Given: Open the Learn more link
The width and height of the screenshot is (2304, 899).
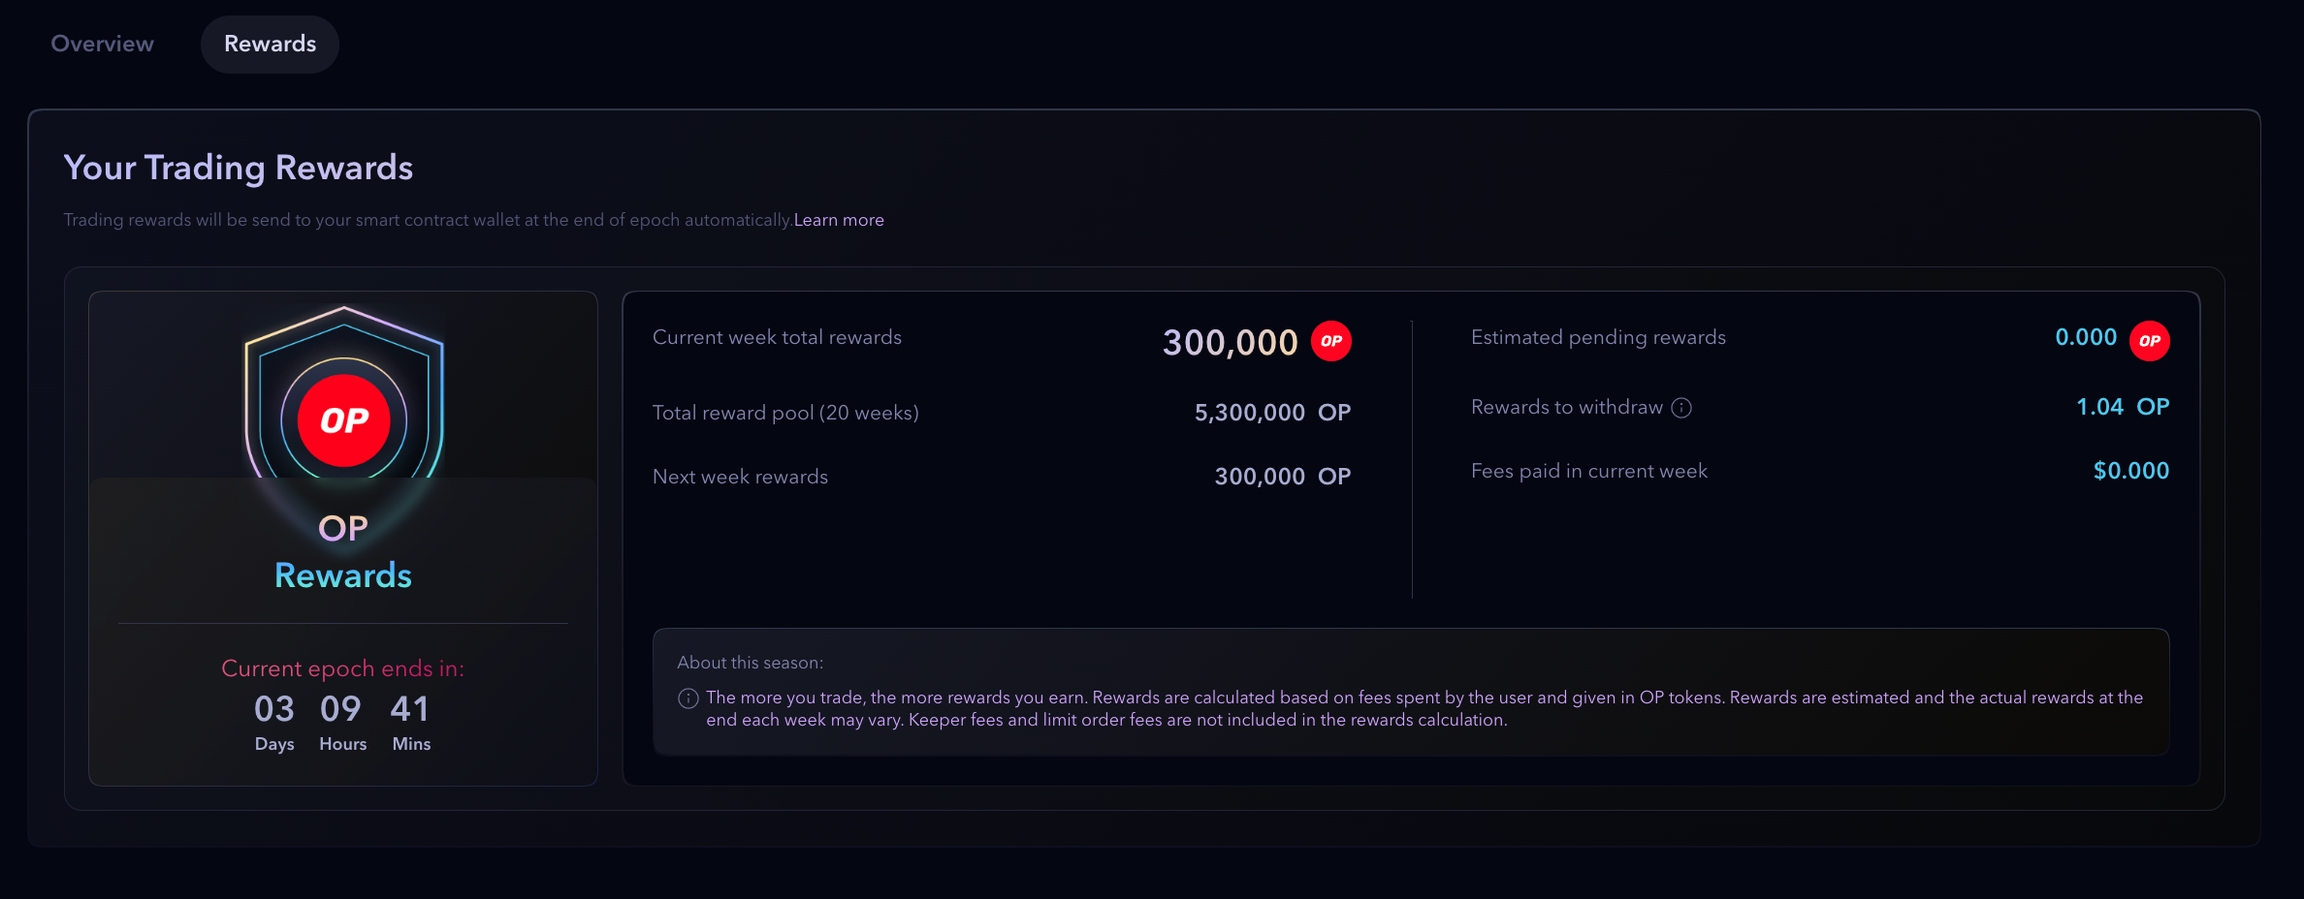Looking at the screenshot, I should (x=838, y=220).
